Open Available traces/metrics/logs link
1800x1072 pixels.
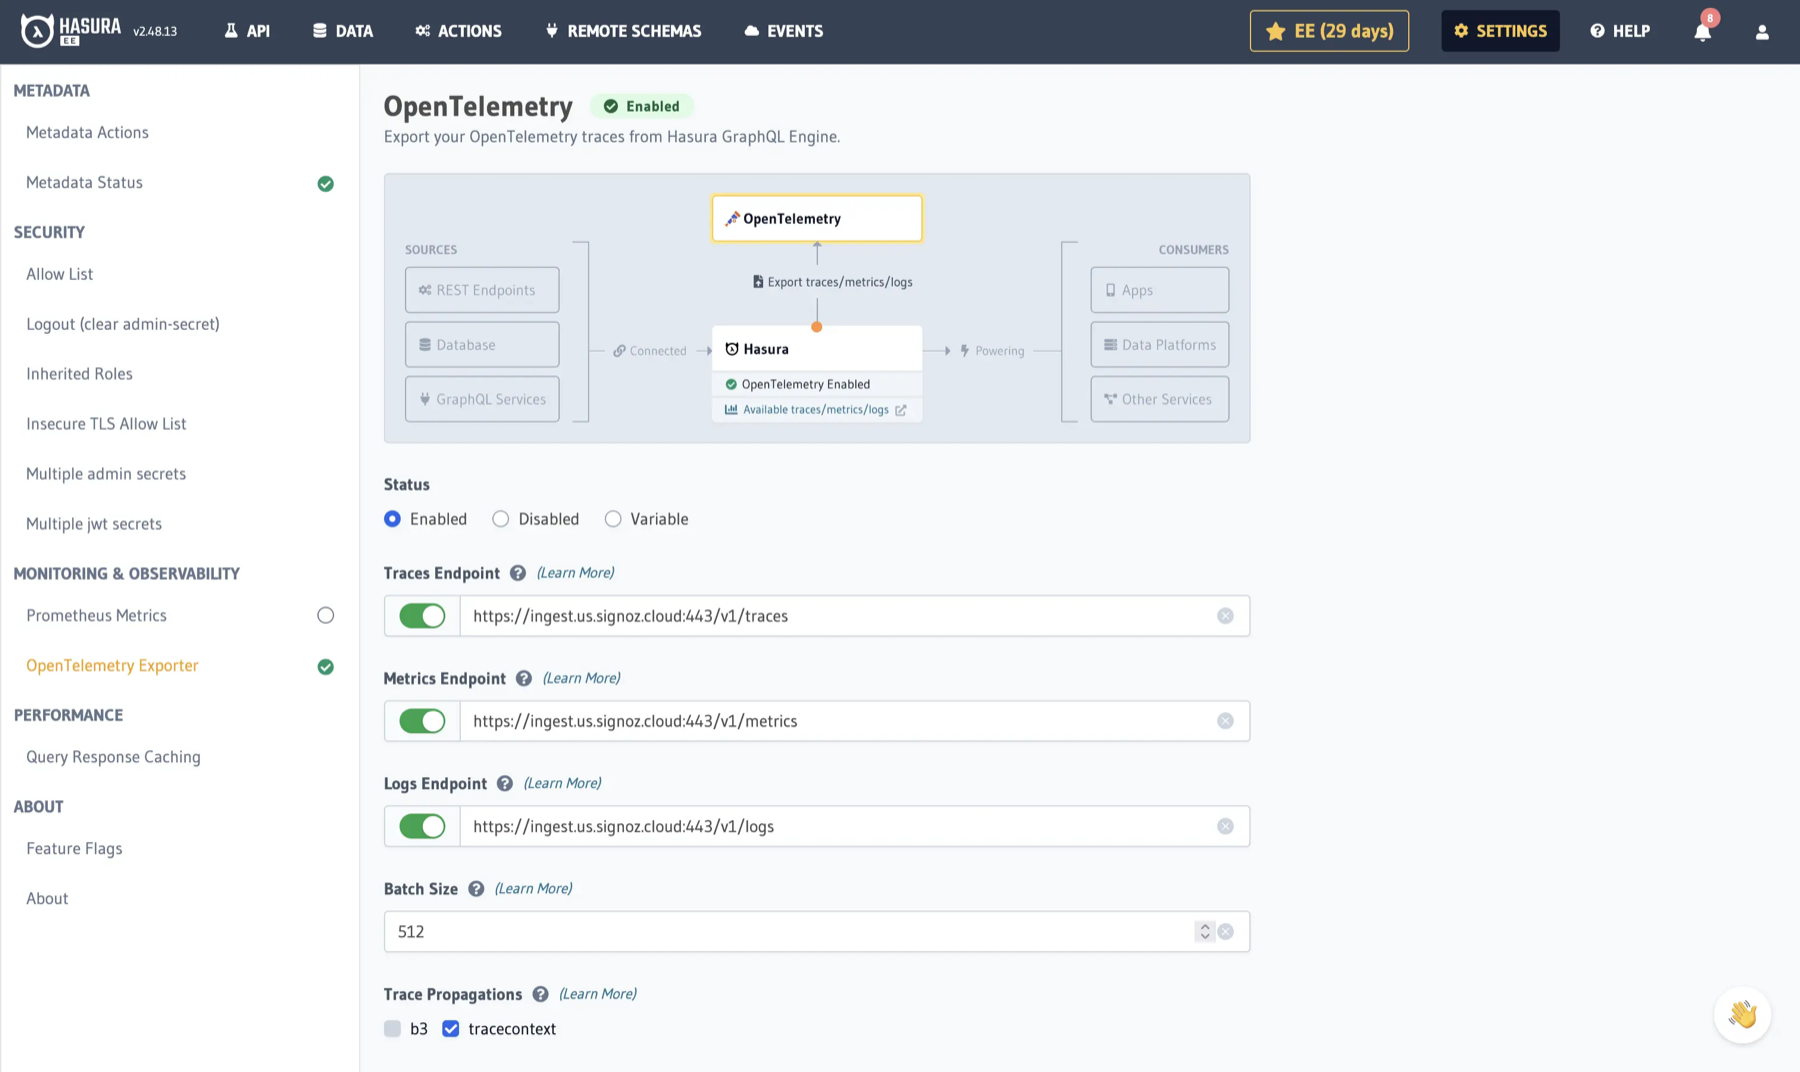pos(816,410)
